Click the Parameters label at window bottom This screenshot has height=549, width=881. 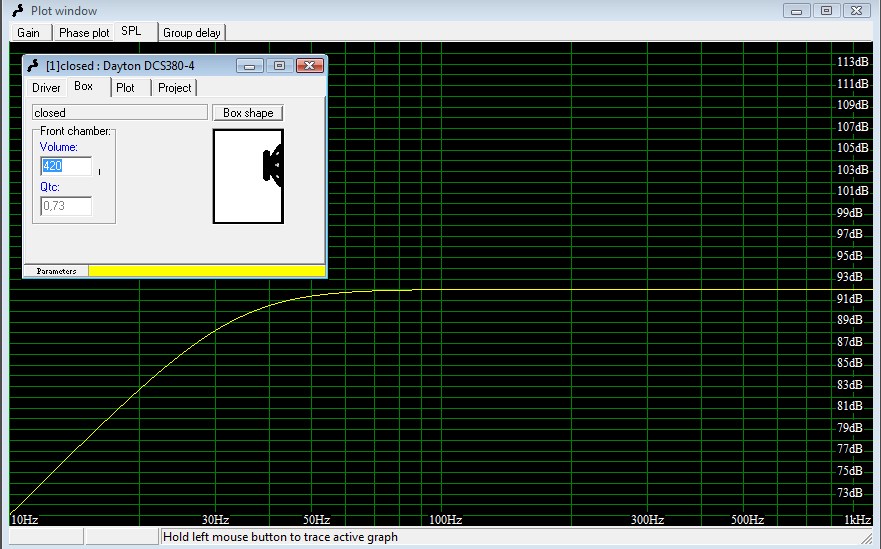(56, 271)
